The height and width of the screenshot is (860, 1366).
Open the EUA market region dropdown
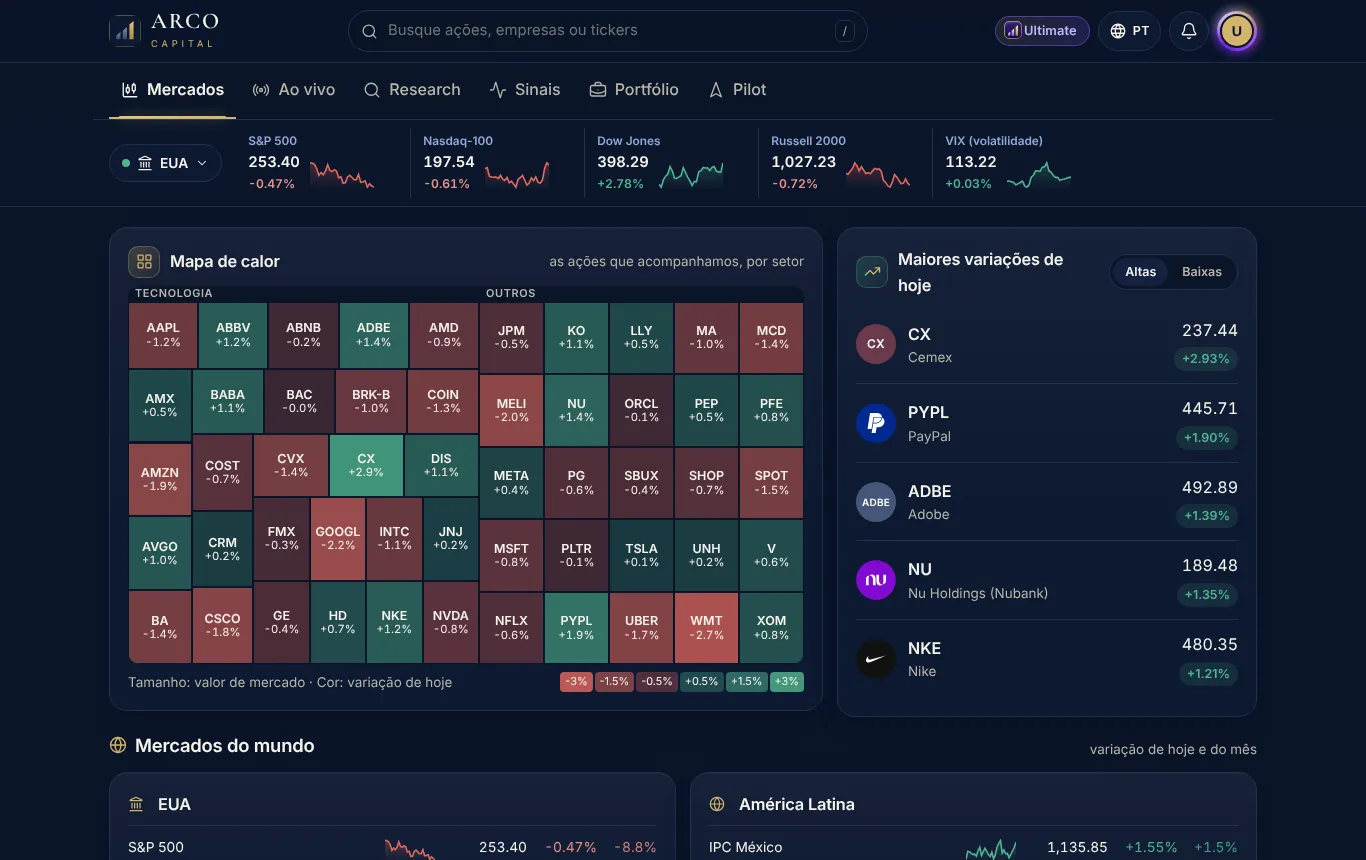click(165, 163)
